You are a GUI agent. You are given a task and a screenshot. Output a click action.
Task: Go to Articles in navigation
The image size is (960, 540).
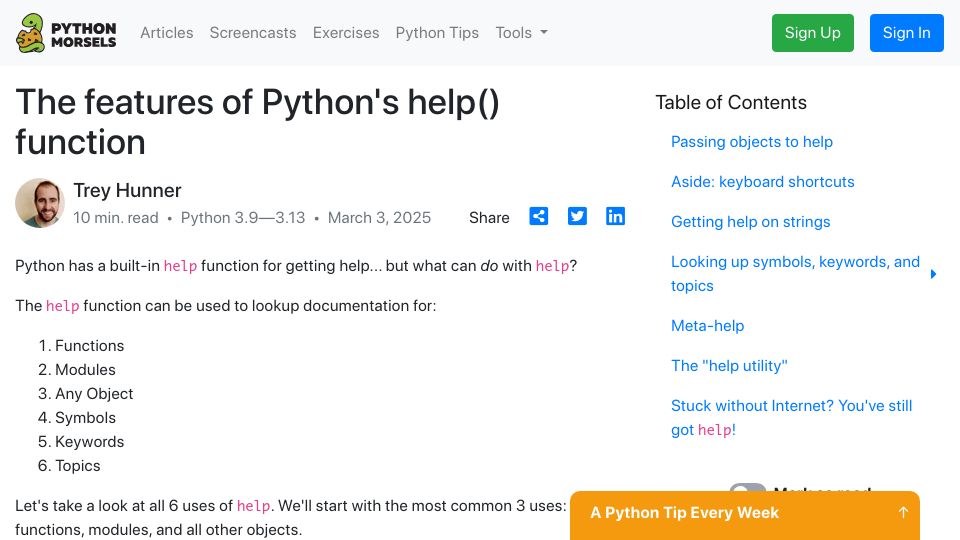point(167,32)
